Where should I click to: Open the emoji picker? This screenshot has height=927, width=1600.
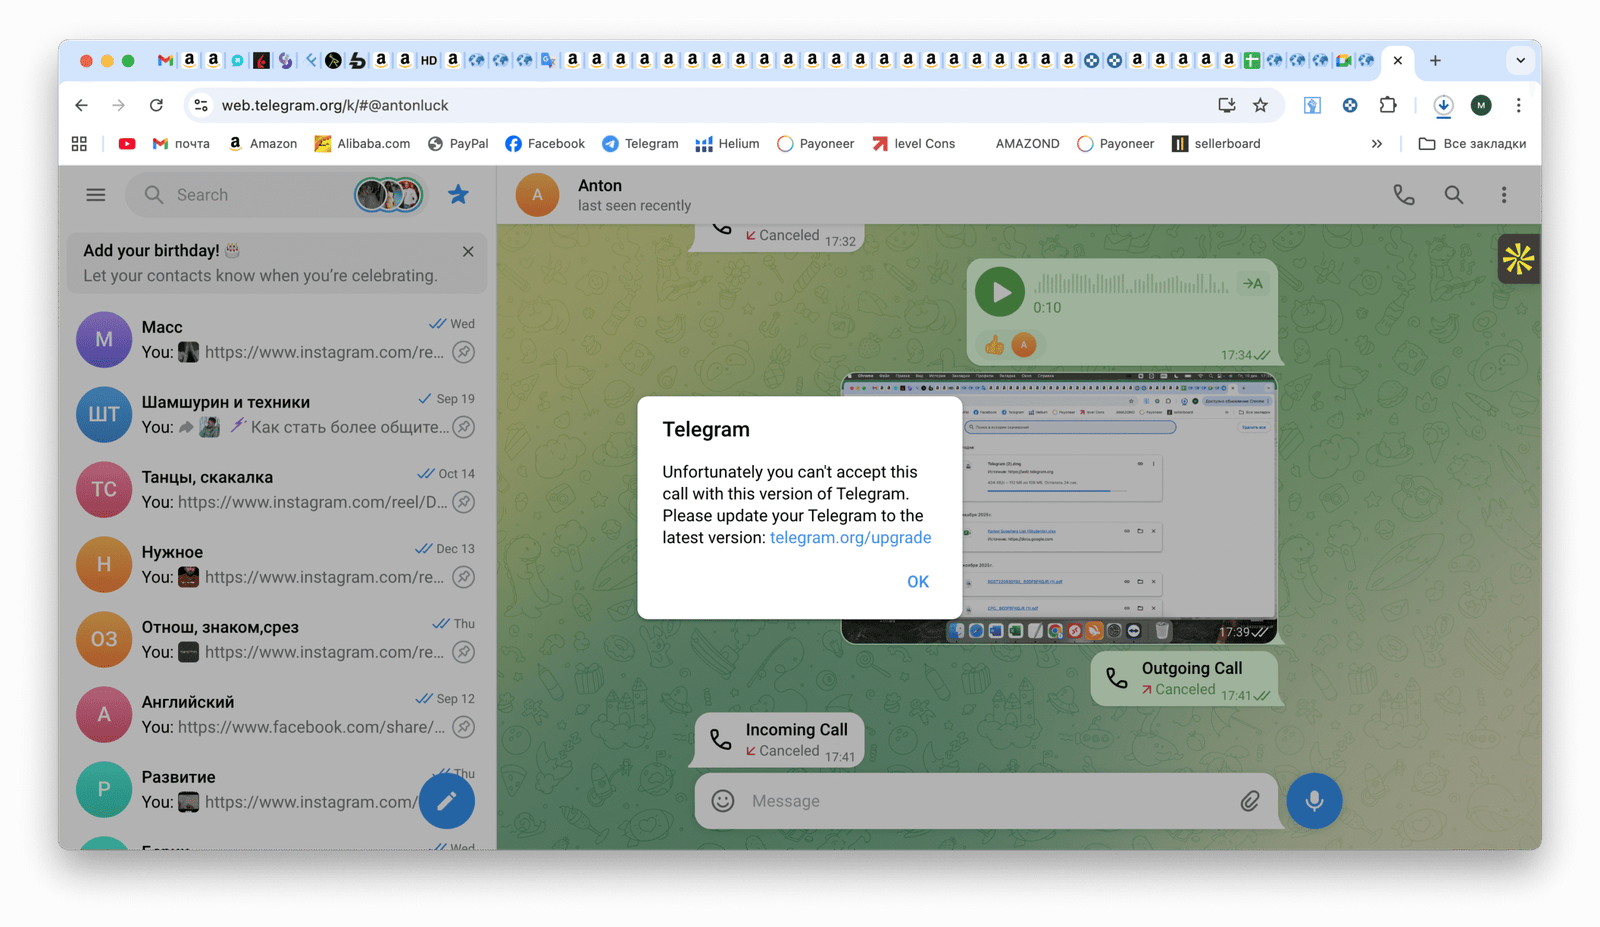723,801
